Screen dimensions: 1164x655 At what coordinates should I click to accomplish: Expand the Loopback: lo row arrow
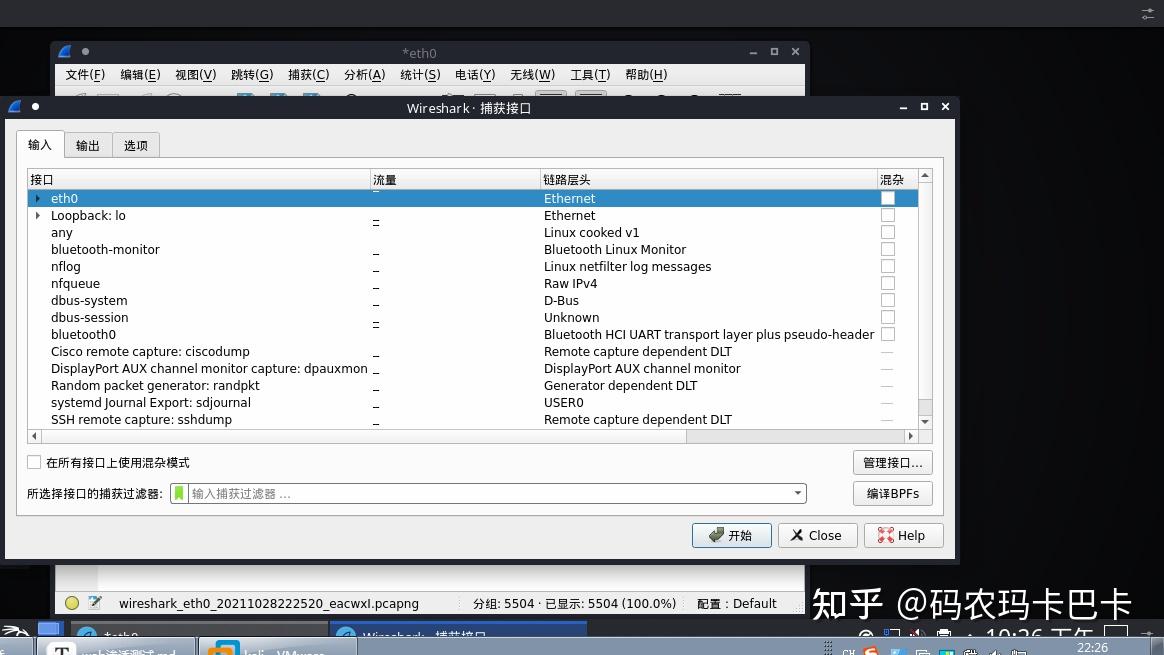38,215
